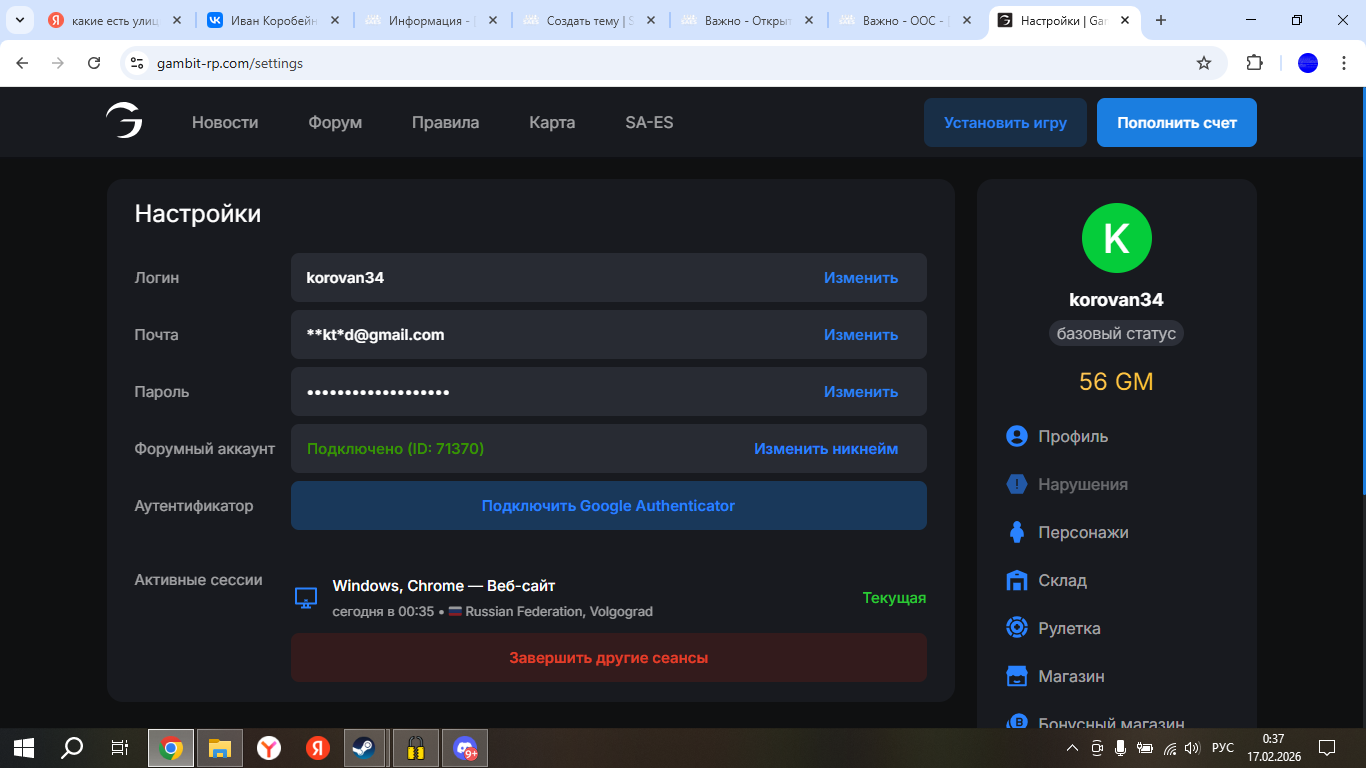
Task: Expand the tab search dropdown arrow
Action: coord(19,20)
